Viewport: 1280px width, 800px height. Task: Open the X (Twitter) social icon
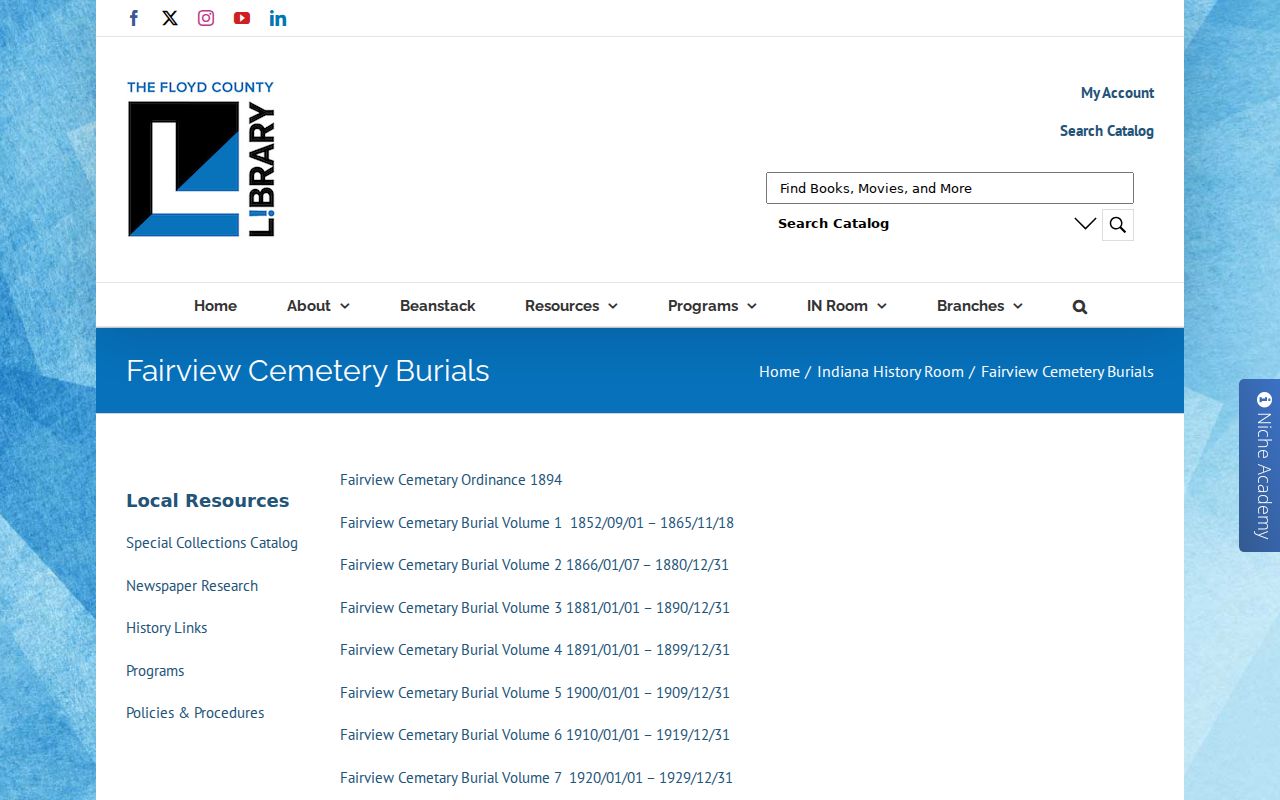point(170,18)
